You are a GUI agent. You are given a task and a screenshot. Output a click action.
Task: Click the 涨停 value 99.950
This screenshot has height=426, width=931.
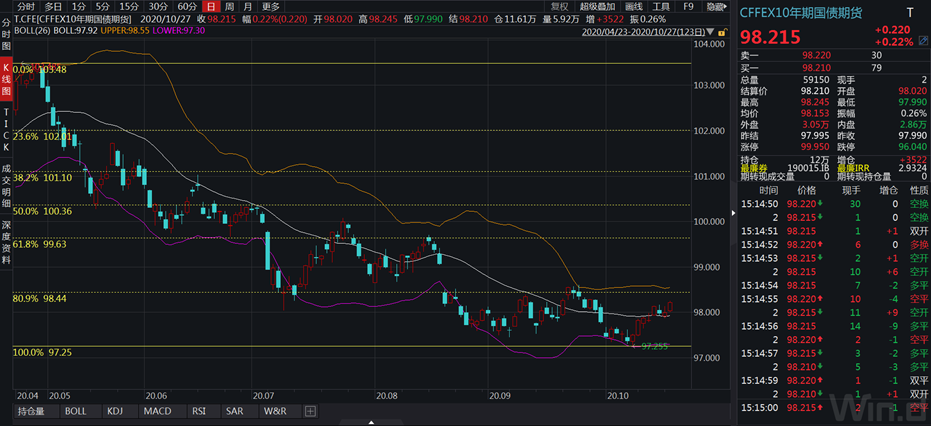[x=816, y=146]
